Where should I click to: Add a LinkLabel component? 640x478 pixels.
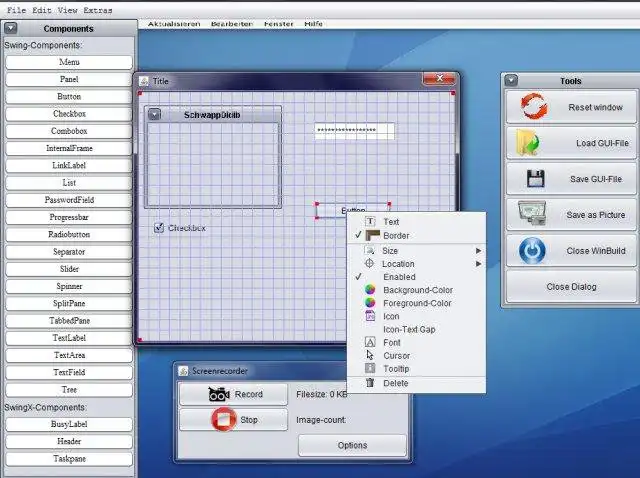click(69, 165)
